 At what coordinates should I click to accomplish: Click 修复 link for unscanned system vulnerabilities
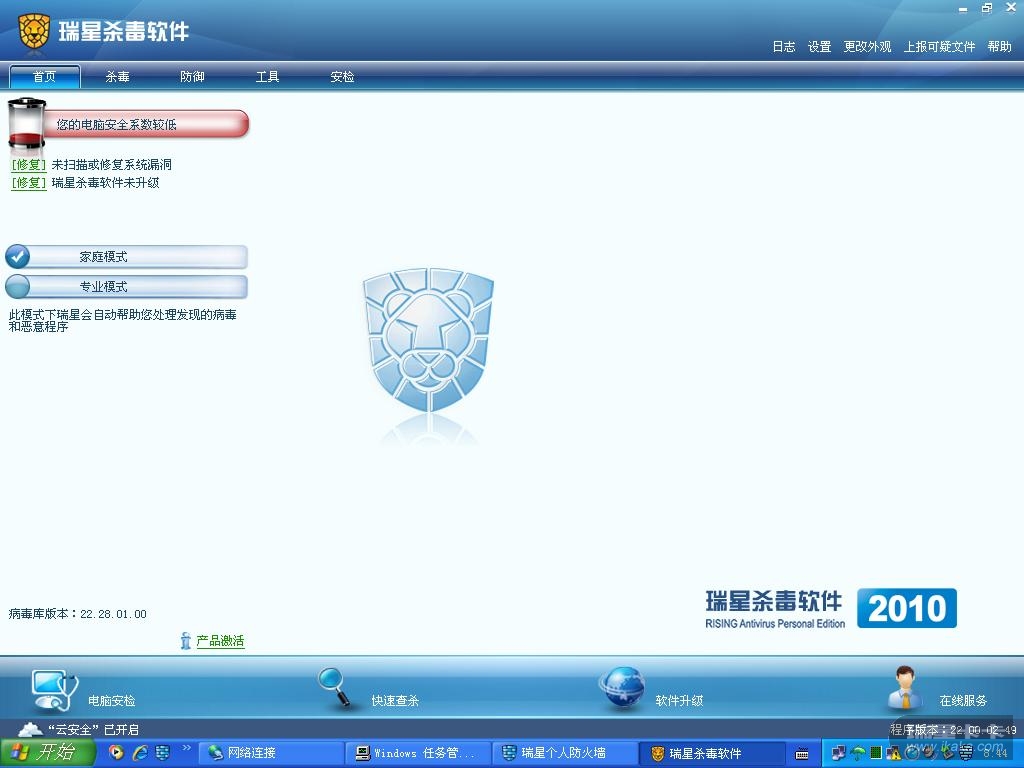pyautogui.click(x=29, y=165)
